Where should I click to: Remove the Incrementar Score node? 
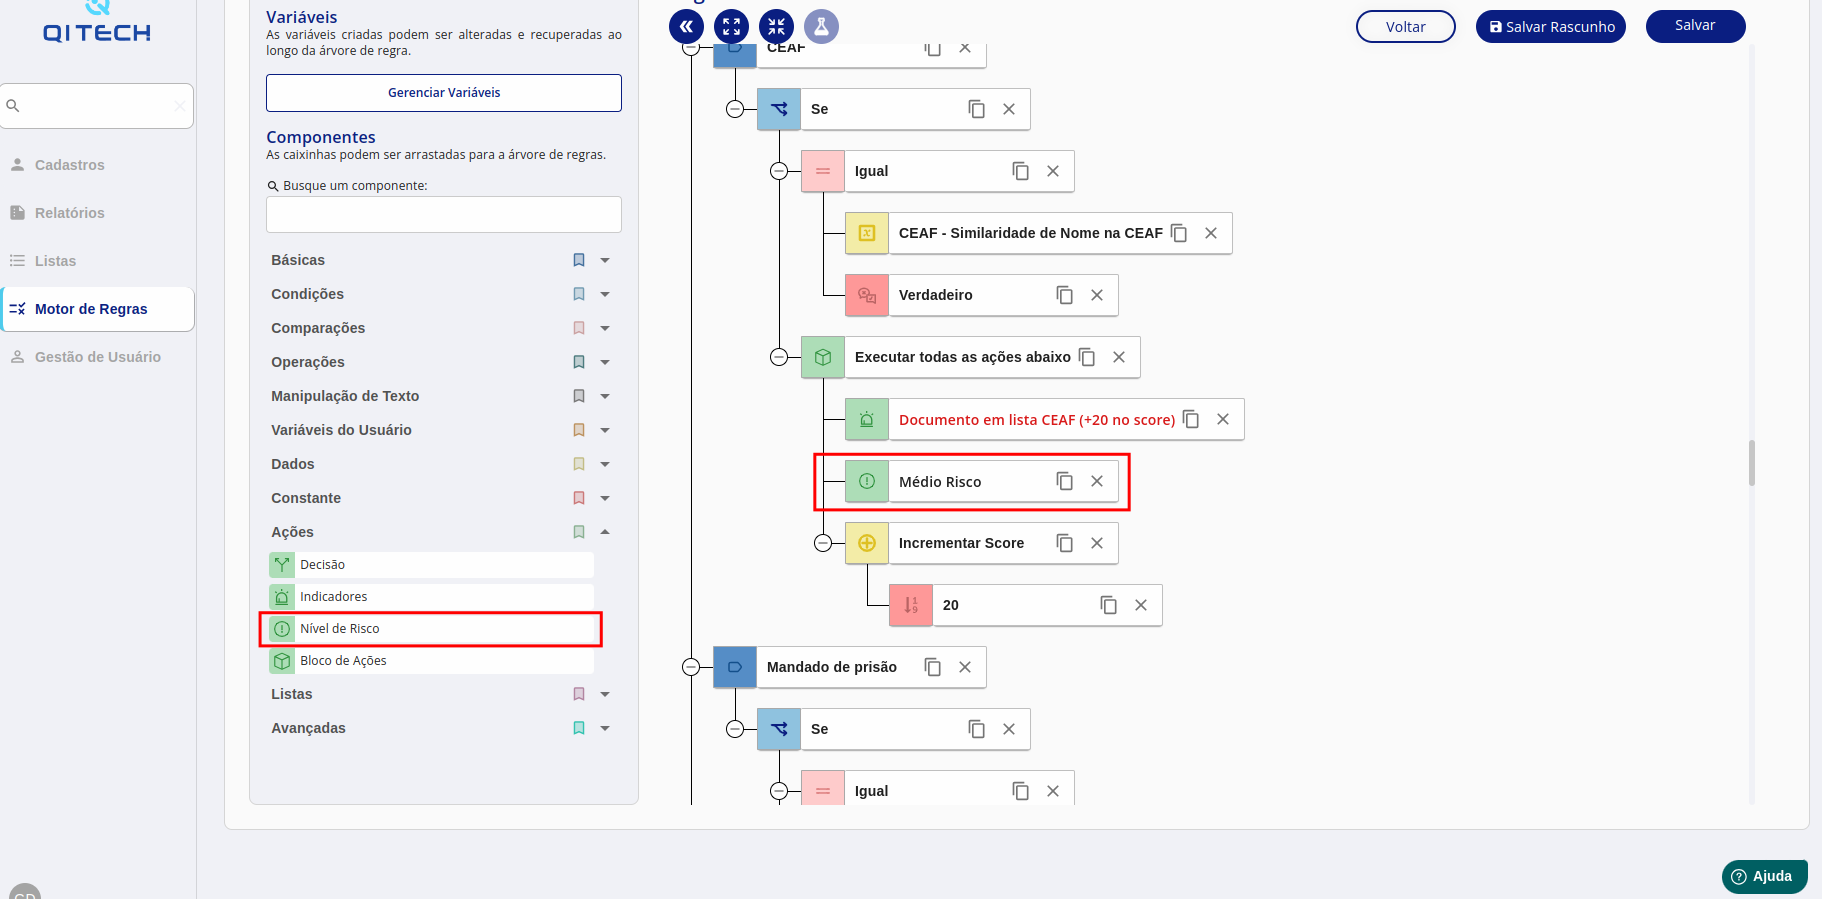(1097, 543)
